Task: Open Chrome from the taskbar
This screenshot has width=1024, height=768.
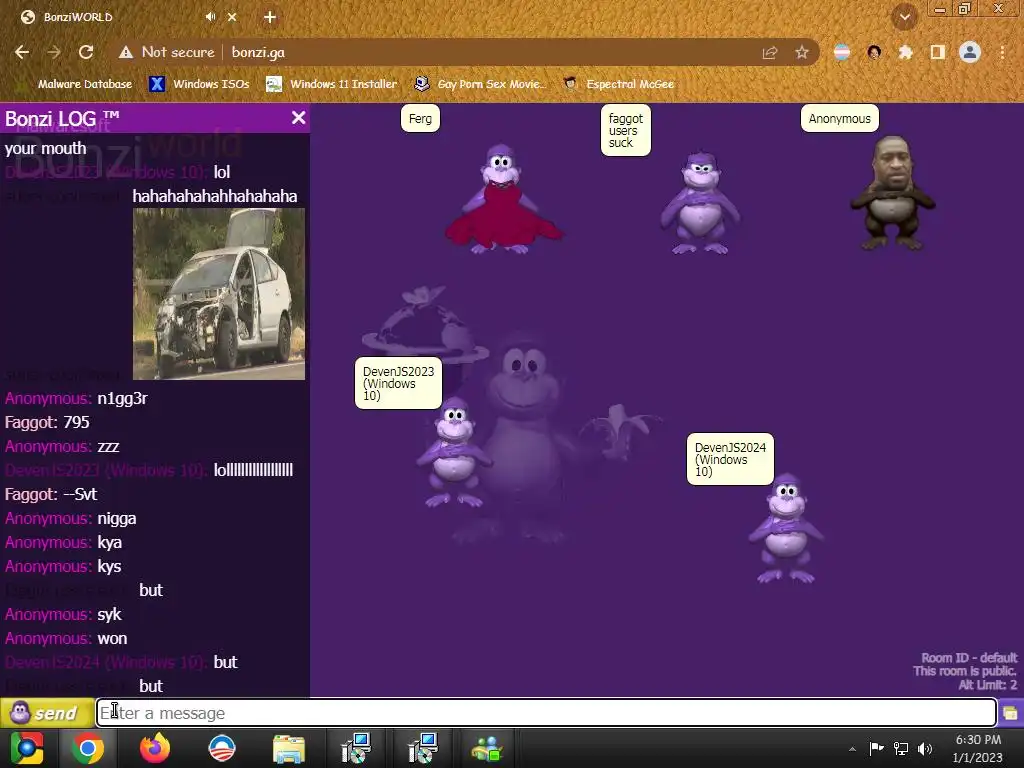Action: (88, 748)
